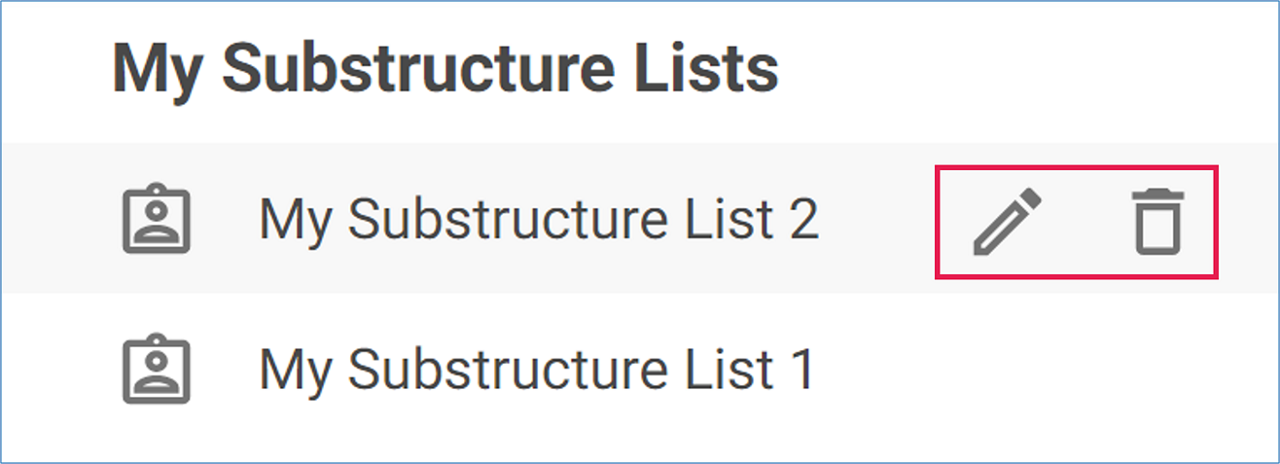Remove the hovered substructure list
This screenshot has width=1280, height=464.
coord(1158,220)
